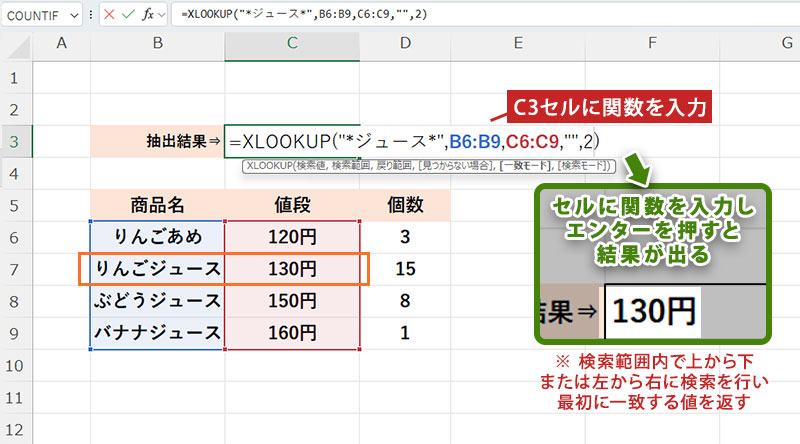Screen dimensions: 800x444
Task: Select the バナナジュース cell
Action: tap(158, 333)
